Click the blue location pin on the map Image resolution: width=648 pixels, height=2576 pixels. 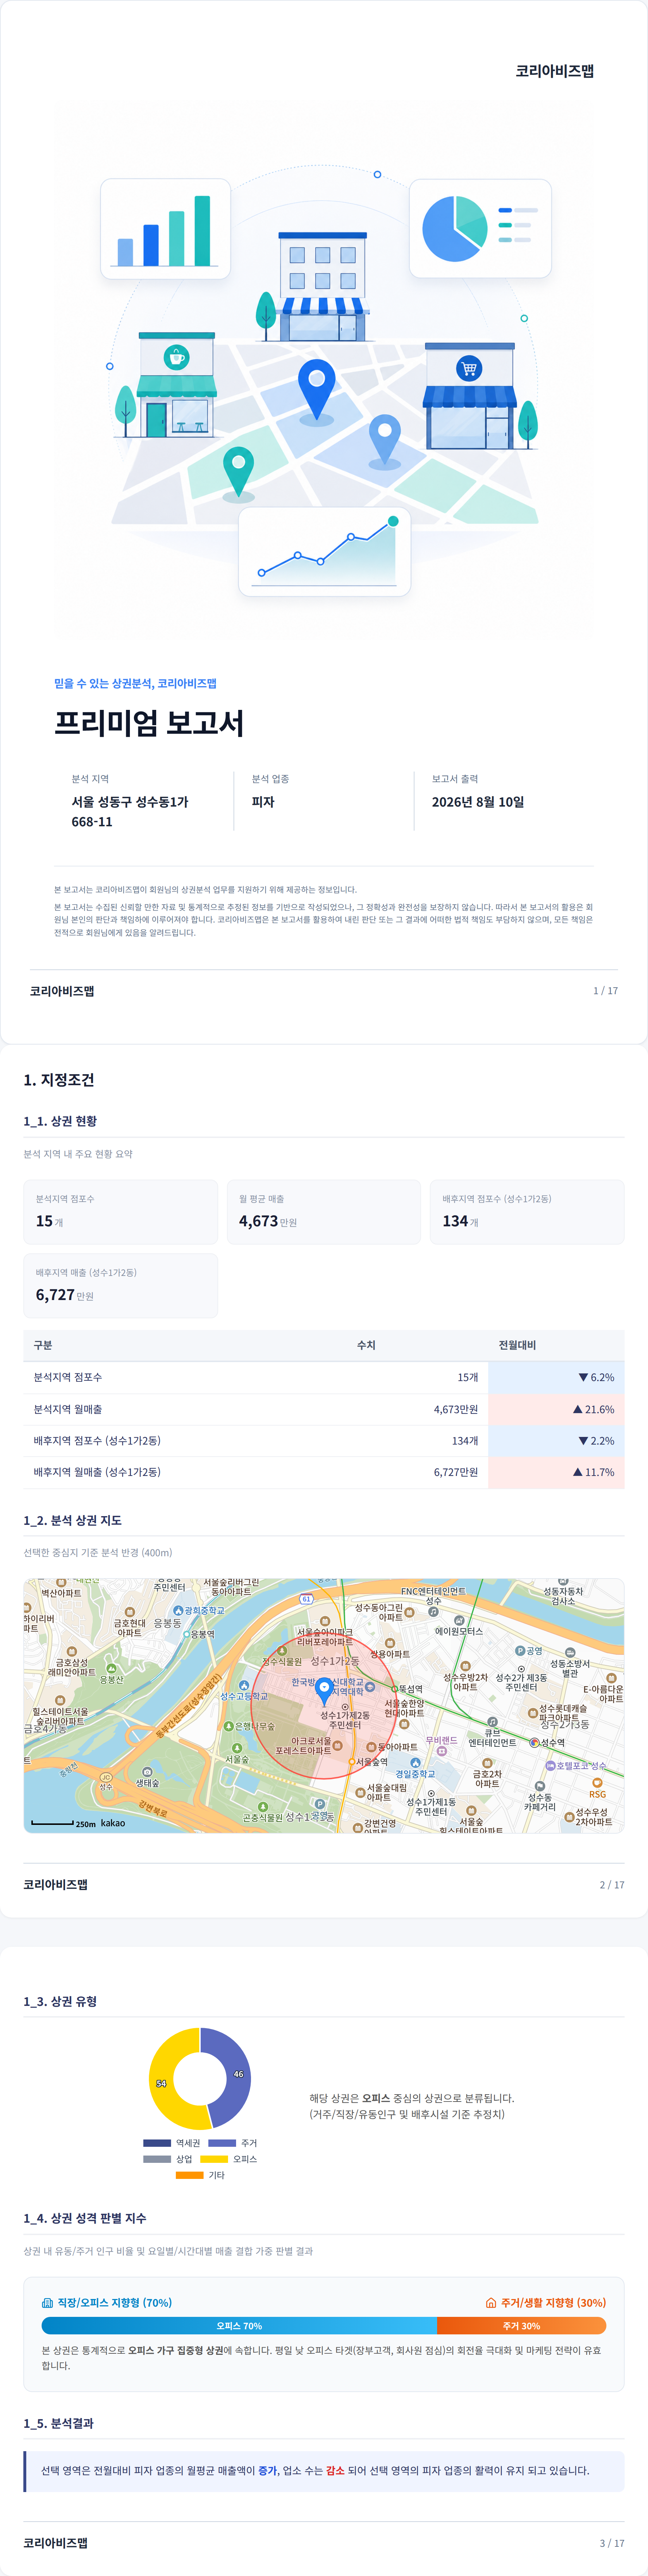pyautogui.click(x=324, y=1692)
